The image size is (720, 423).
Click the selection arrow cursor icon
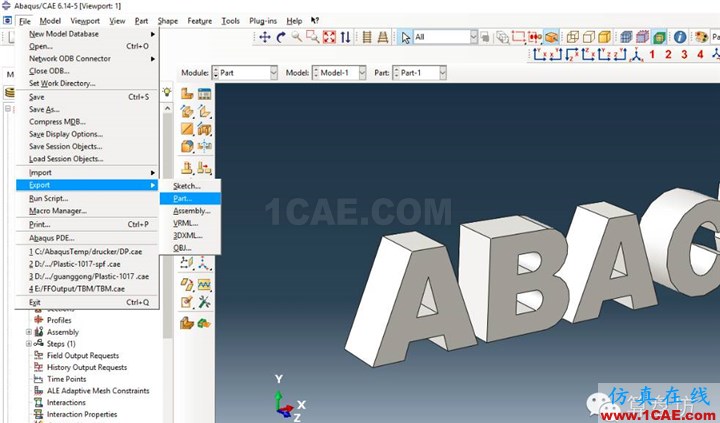click(x=405, y=38)
